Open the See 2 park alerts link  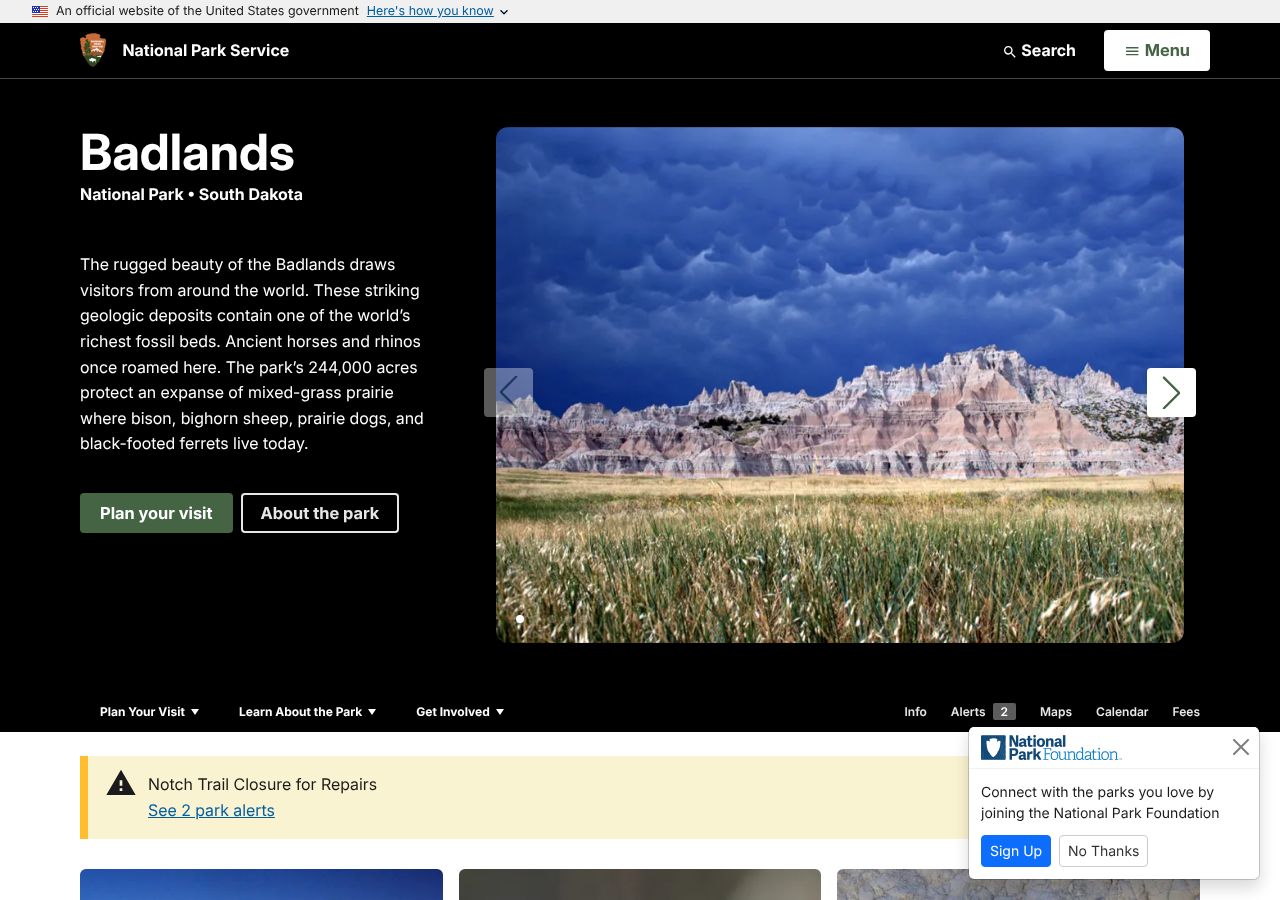(211, 810)
